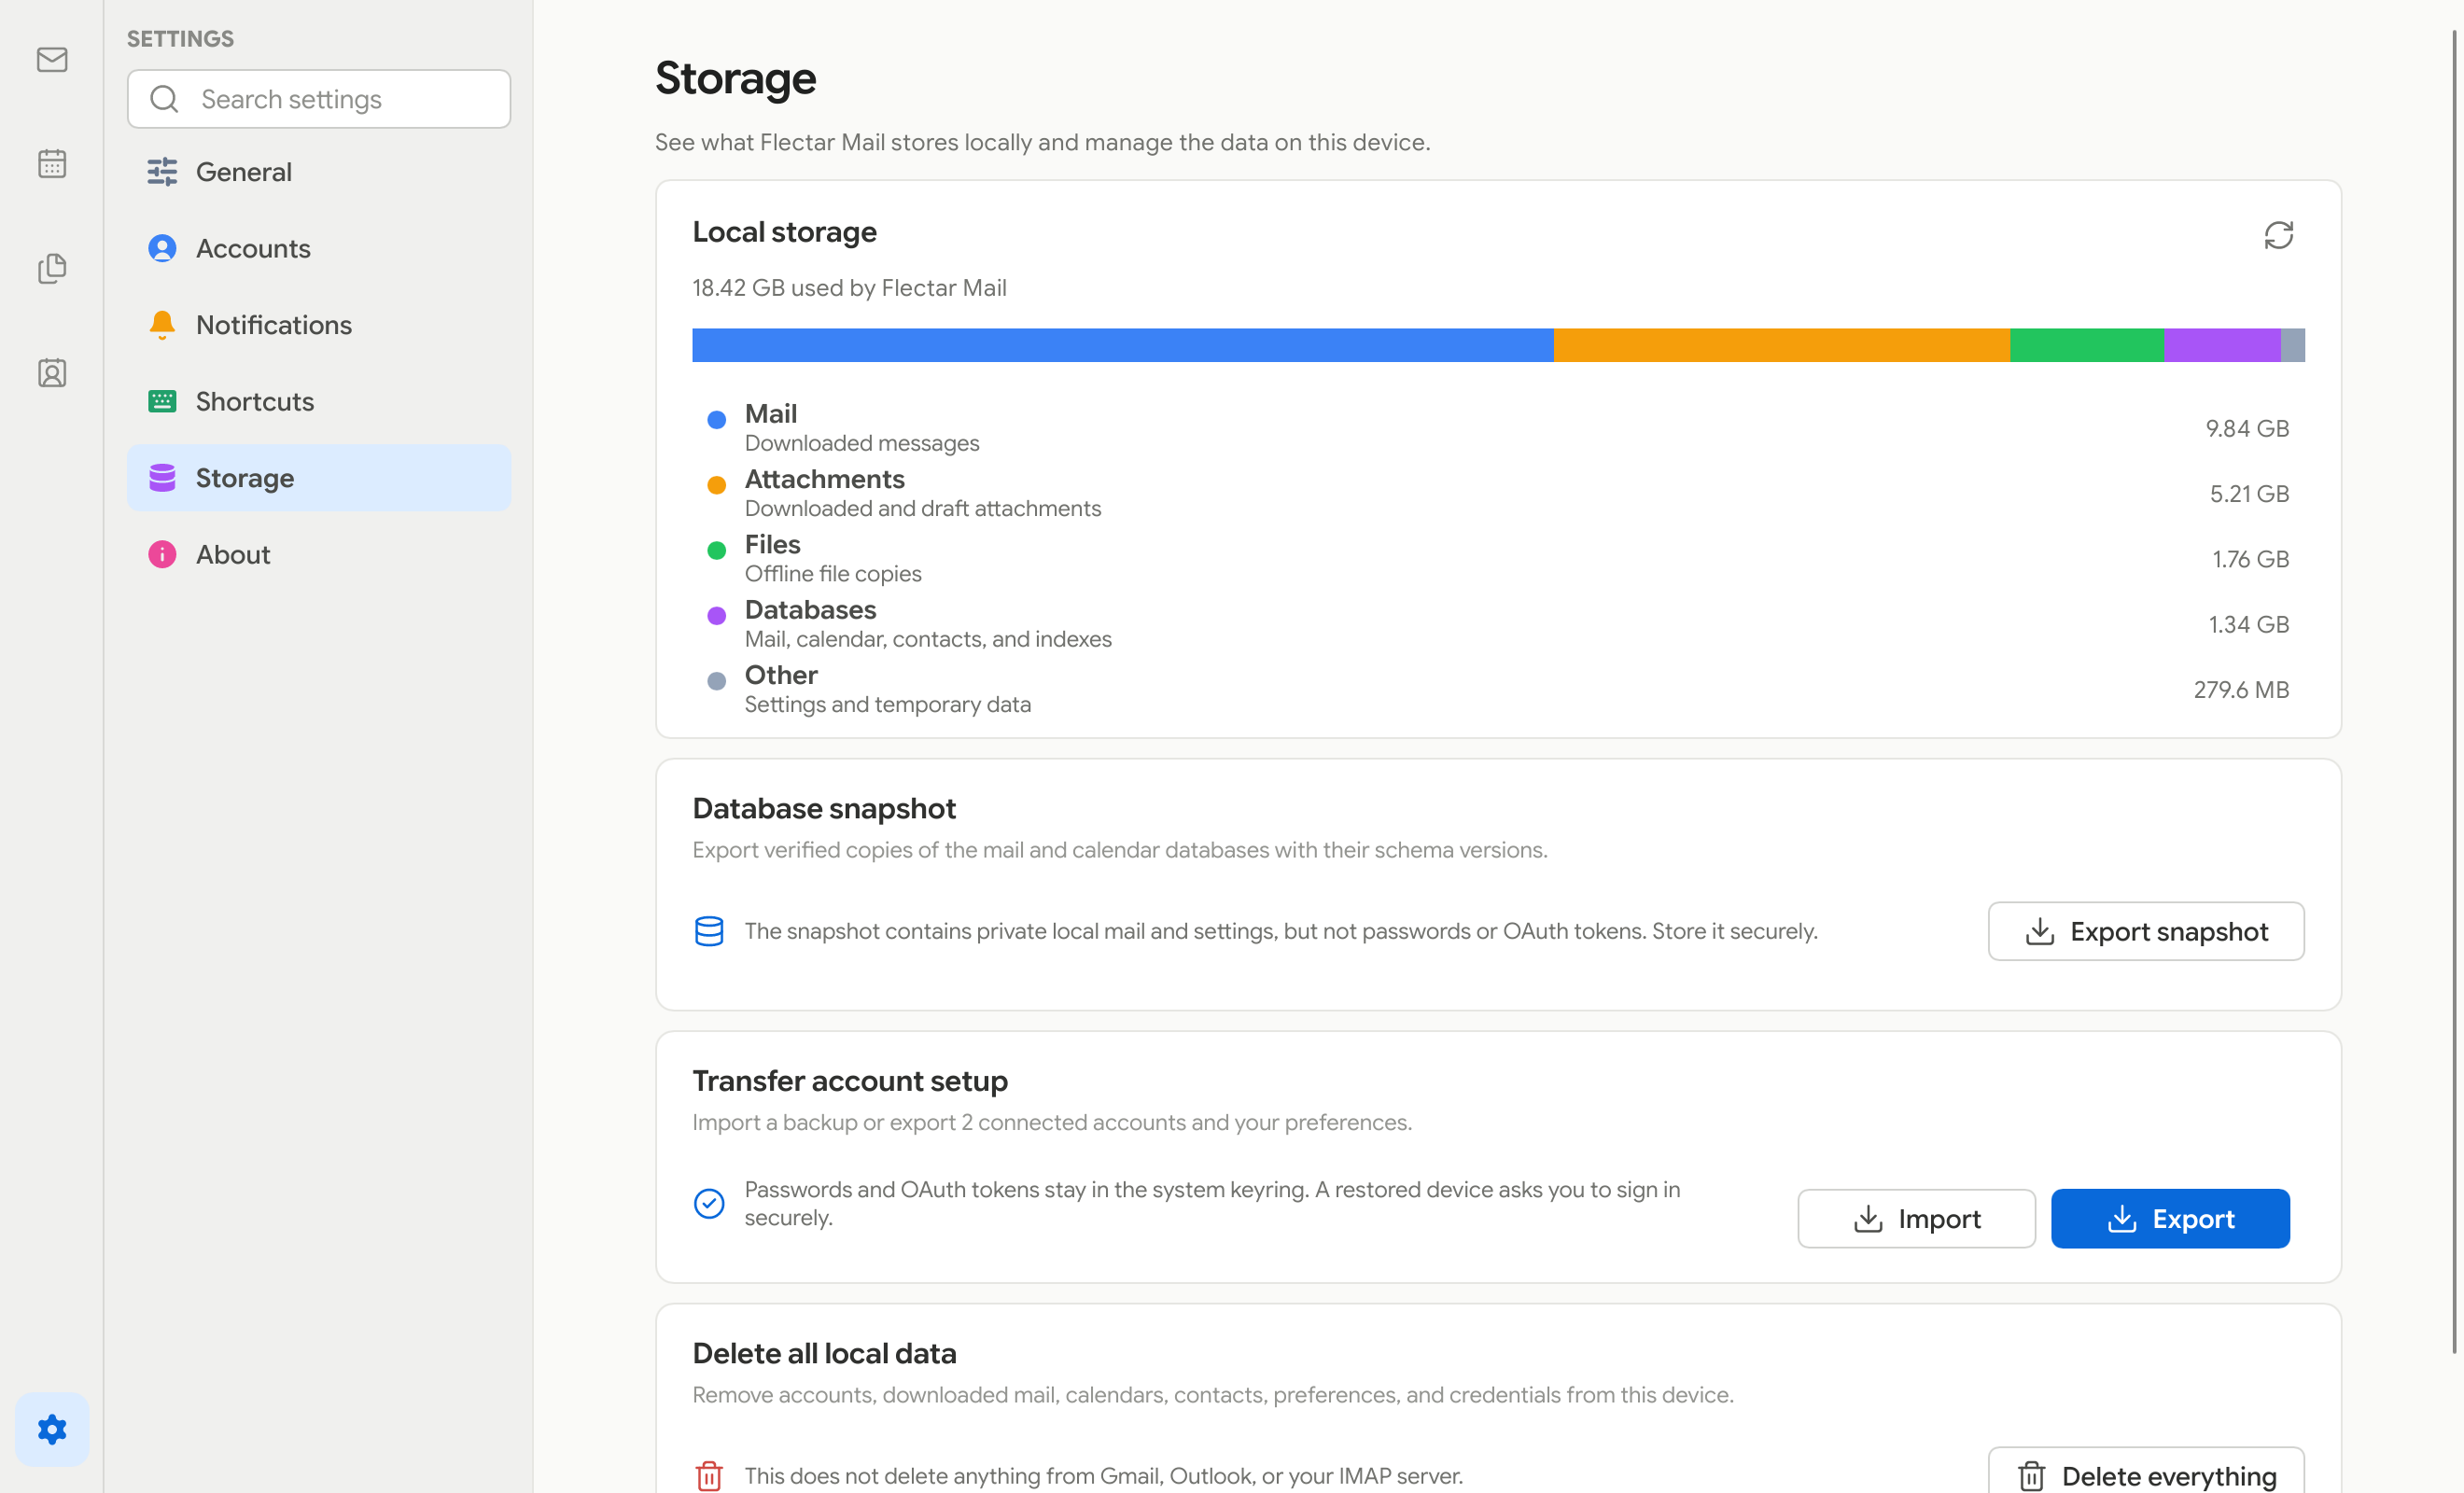The image size is (2464, 1493).
Task: Click the Transfer account setup heading
Action: 850,1081
